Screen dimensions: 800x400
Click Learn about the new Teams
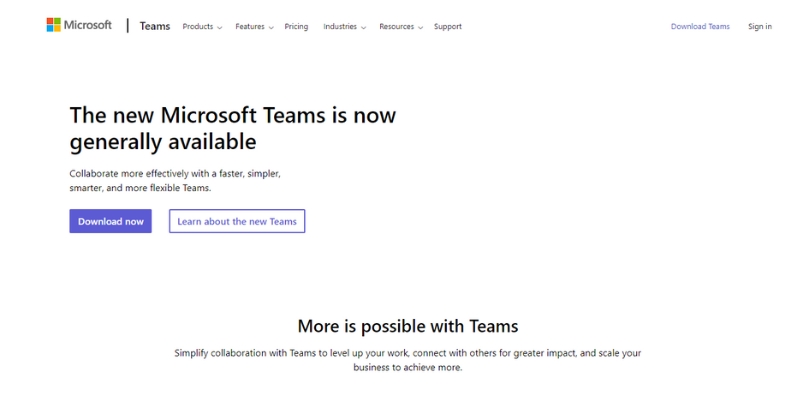point(237,221)
